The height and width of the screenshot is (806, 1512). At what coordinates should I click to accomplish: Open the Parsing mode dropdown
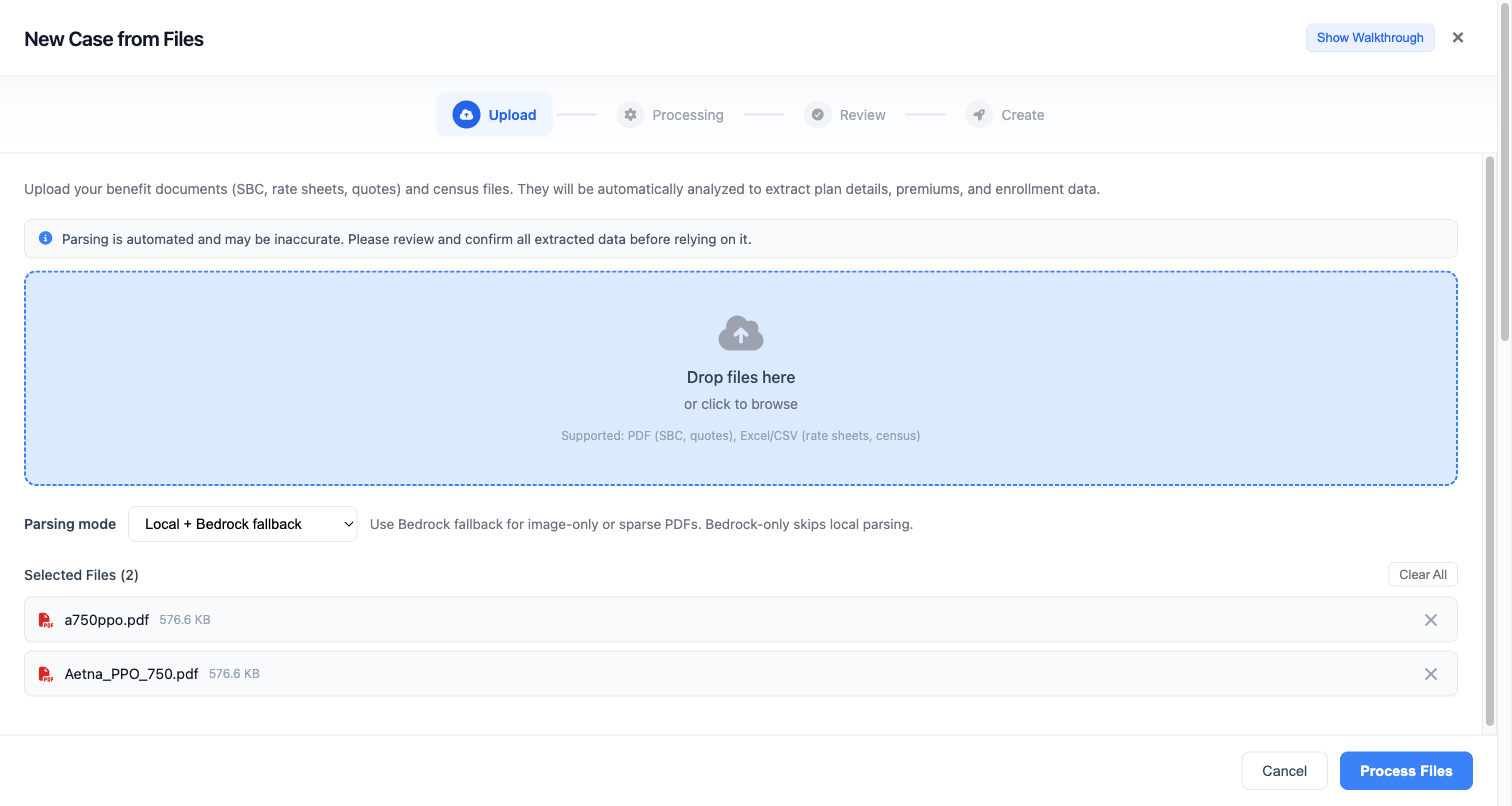pos(243,524)
